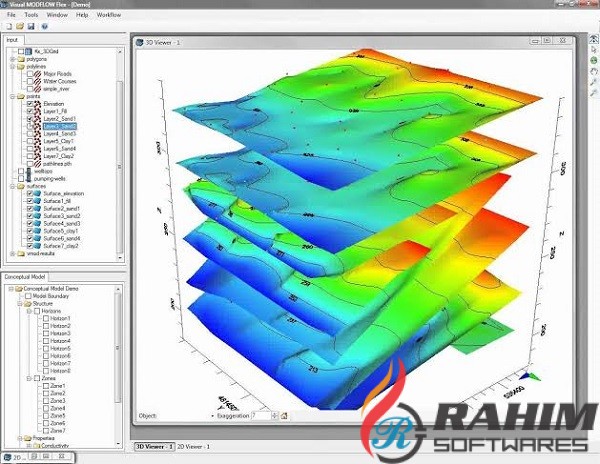Switch to the 2D Viewer - 1 tab
This screenshot has width=600, height=464.
tap(194, 446)
